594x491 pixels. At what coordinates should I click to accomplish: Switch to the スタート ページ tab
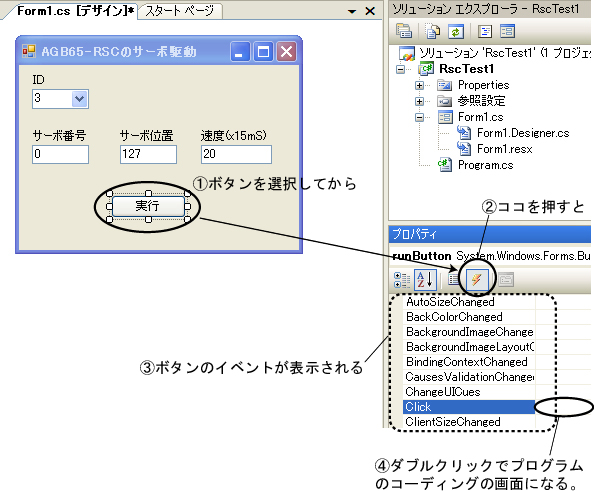[180, 11]
